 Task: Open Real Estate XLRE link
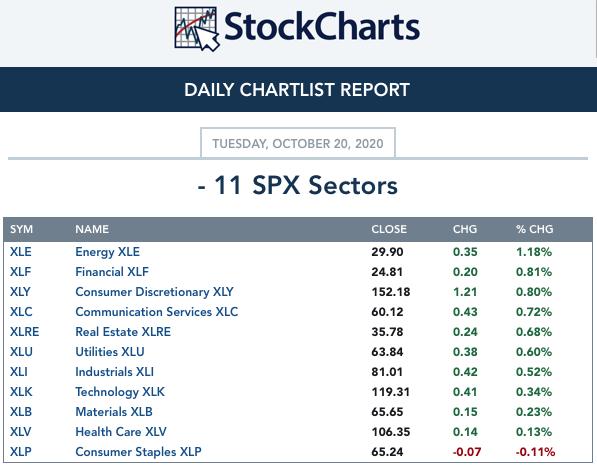(x=123, y=332)
